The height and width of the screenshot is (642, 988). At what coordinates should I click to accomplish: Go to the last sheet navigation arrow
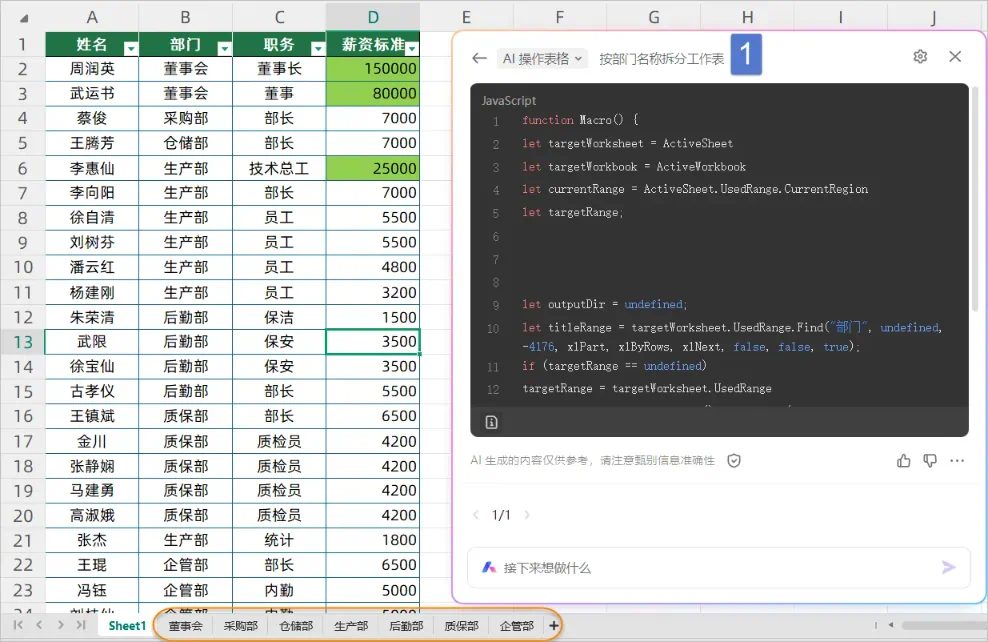[x=81, y=625]
